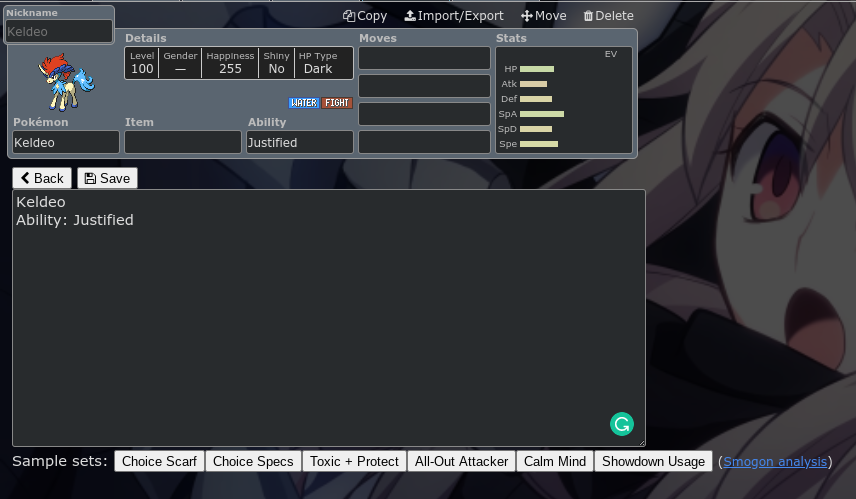Select the second empty move slot
856x499 pixels.
tap(424, 86)
